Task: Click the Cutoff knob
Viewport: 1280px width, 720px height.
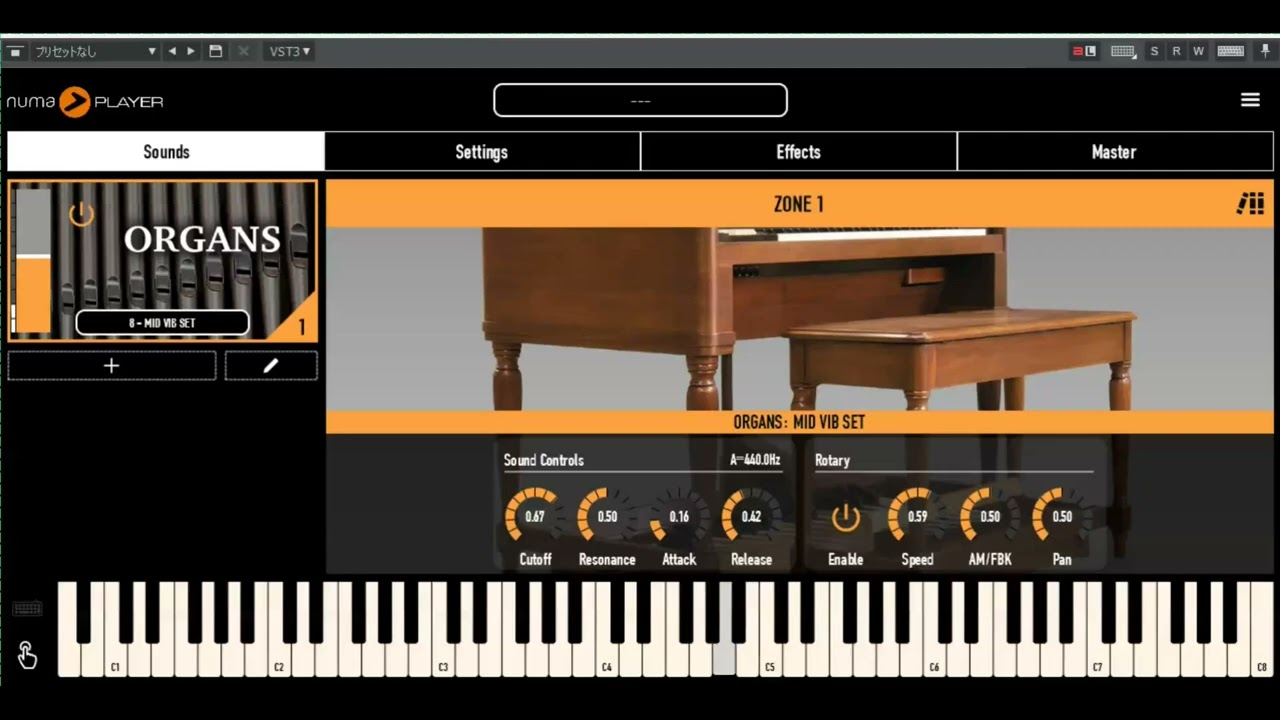Action: 535,516
